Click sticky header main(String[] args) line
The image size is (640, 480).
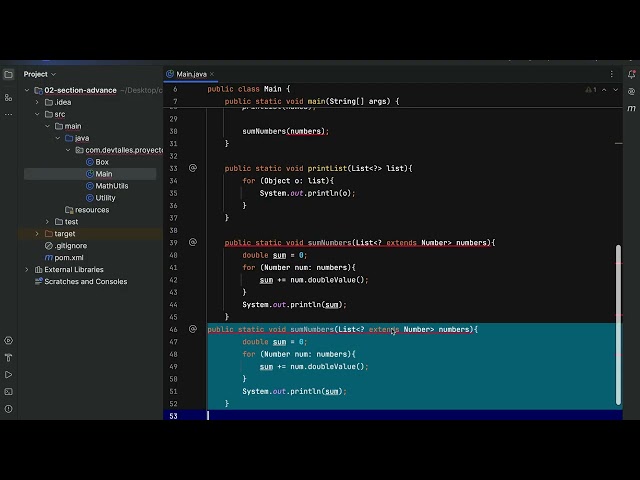coord(312,101)
